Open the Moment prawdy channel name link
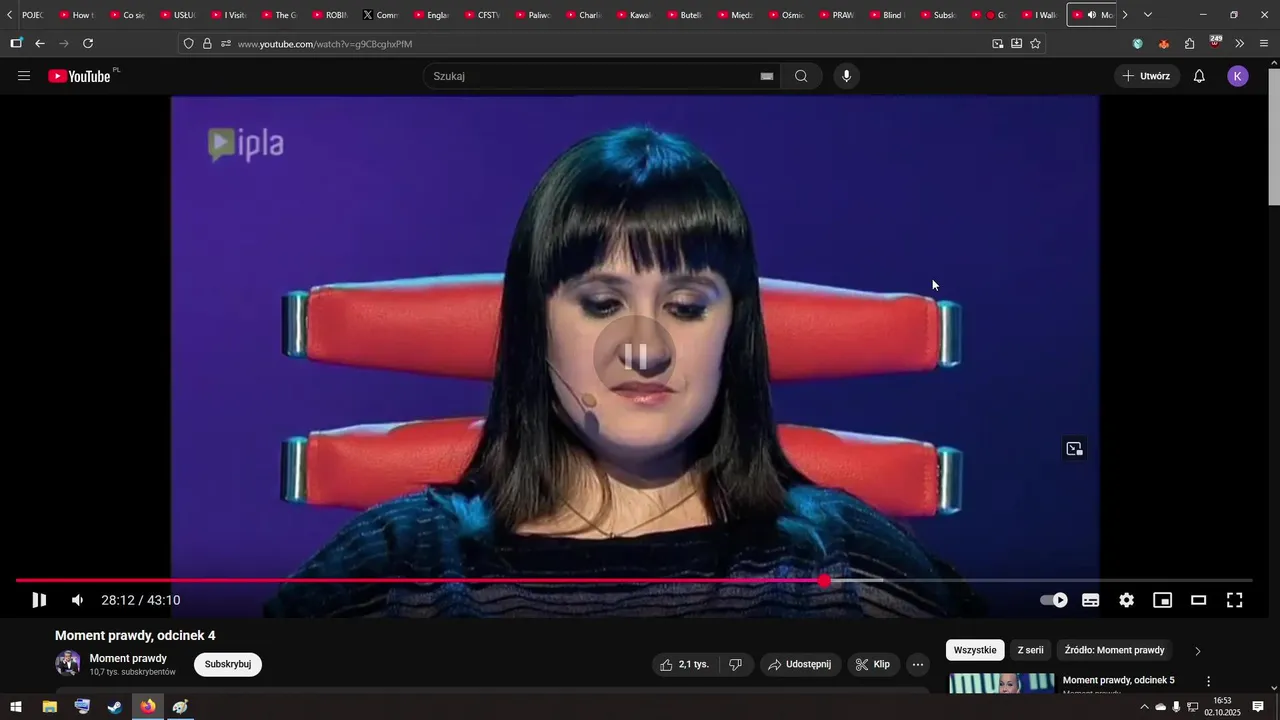The width and height of the screenshot is (1280, 720). point(128,658)
